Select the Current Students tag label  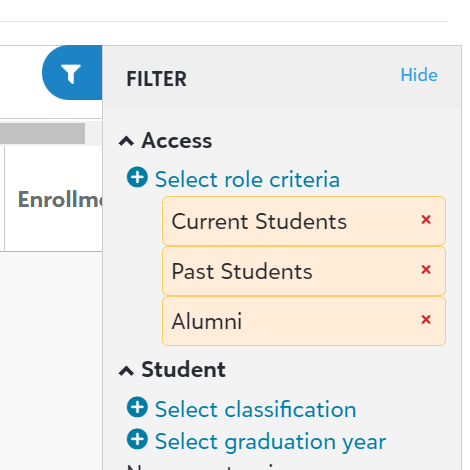tap(259, 221)
